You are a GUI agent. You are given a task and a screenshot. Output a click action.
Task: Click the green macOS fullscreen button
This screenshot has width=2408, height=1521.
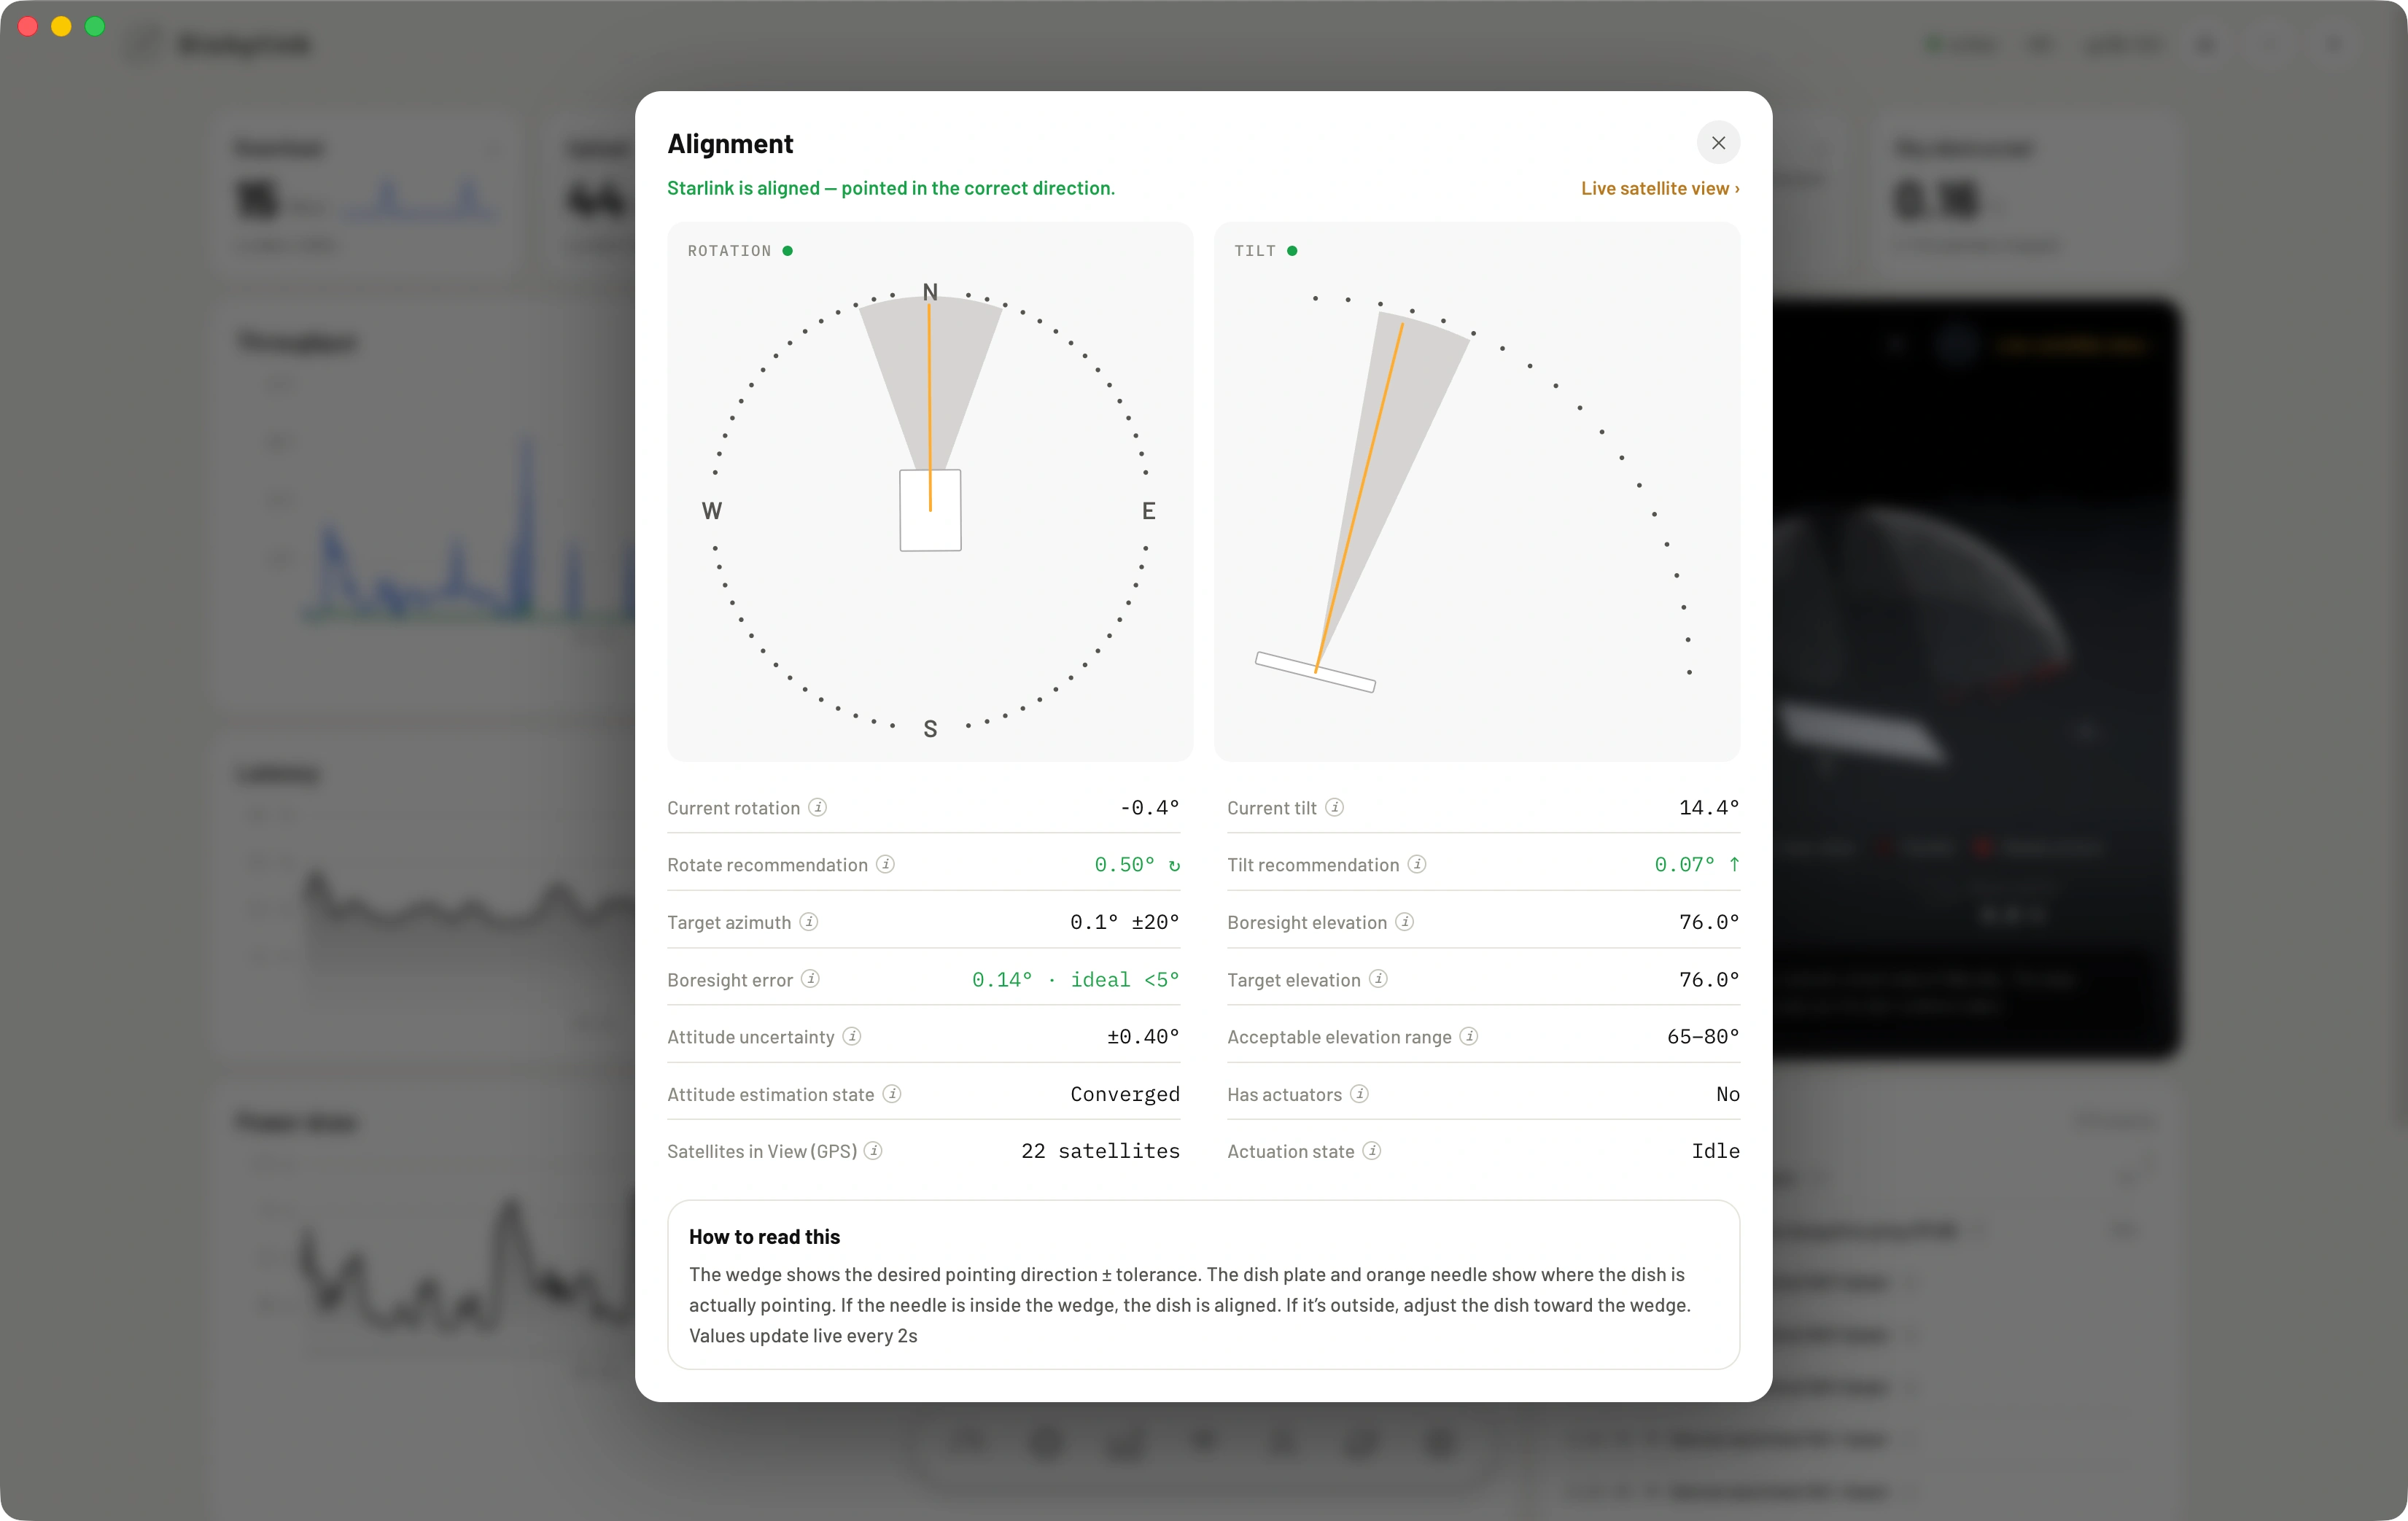coord(95,27)
